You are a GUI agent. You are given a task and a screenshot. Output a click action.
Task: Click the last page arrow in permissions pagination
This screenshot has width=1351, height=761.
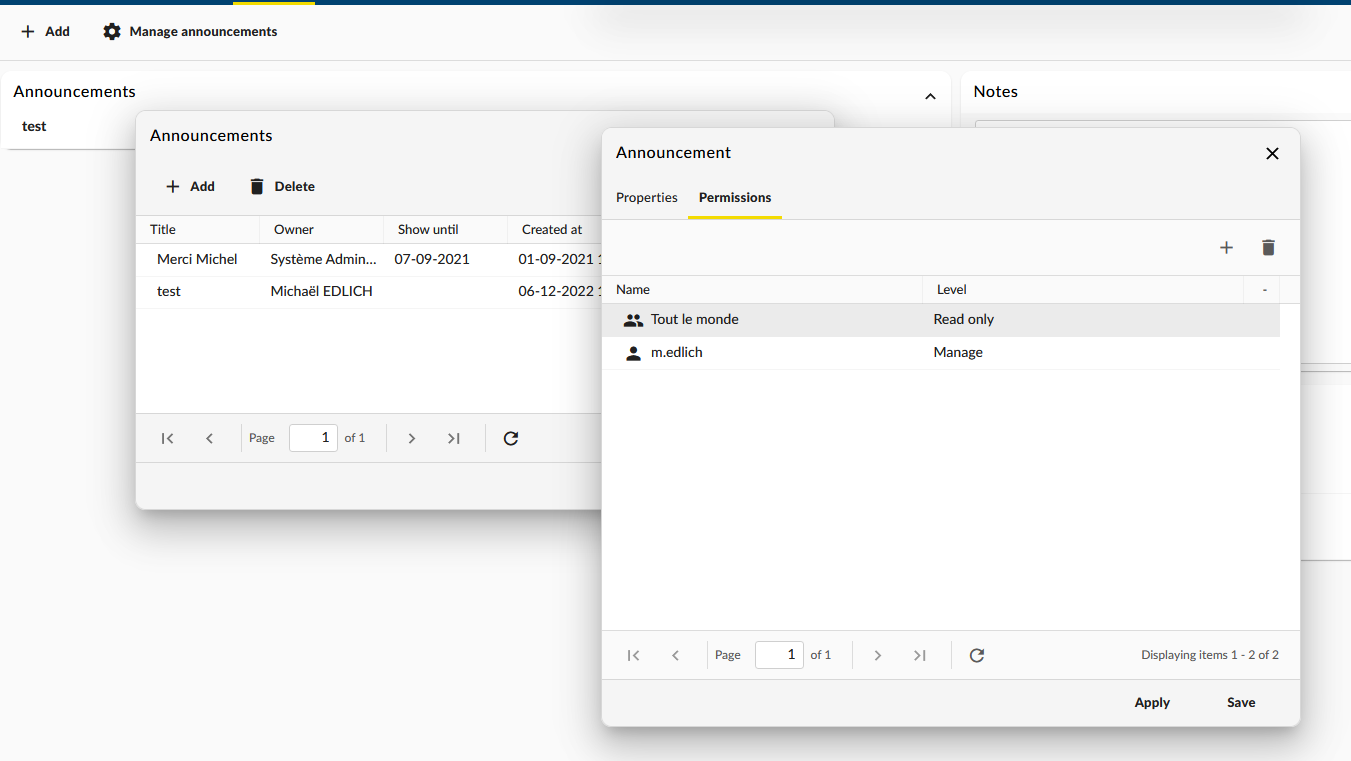919,655
